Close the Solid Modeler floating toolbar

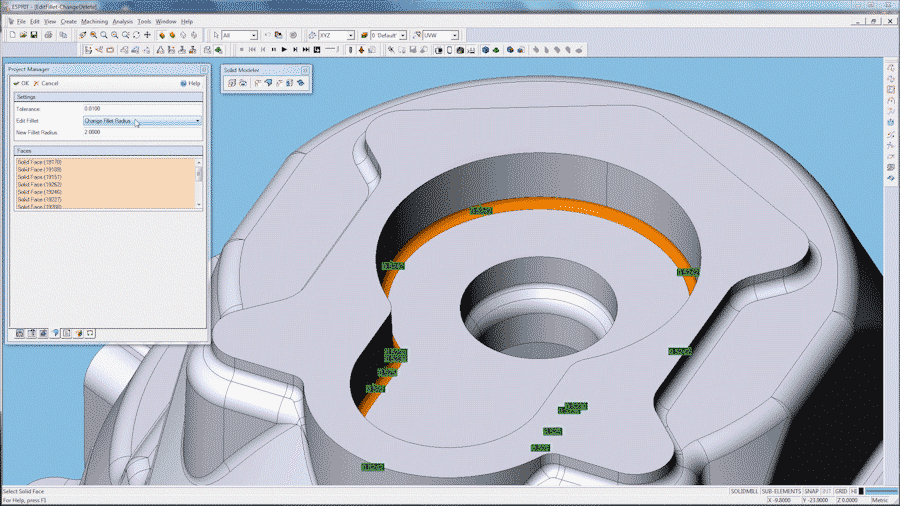pyautogui.click(x=305, y=70)
